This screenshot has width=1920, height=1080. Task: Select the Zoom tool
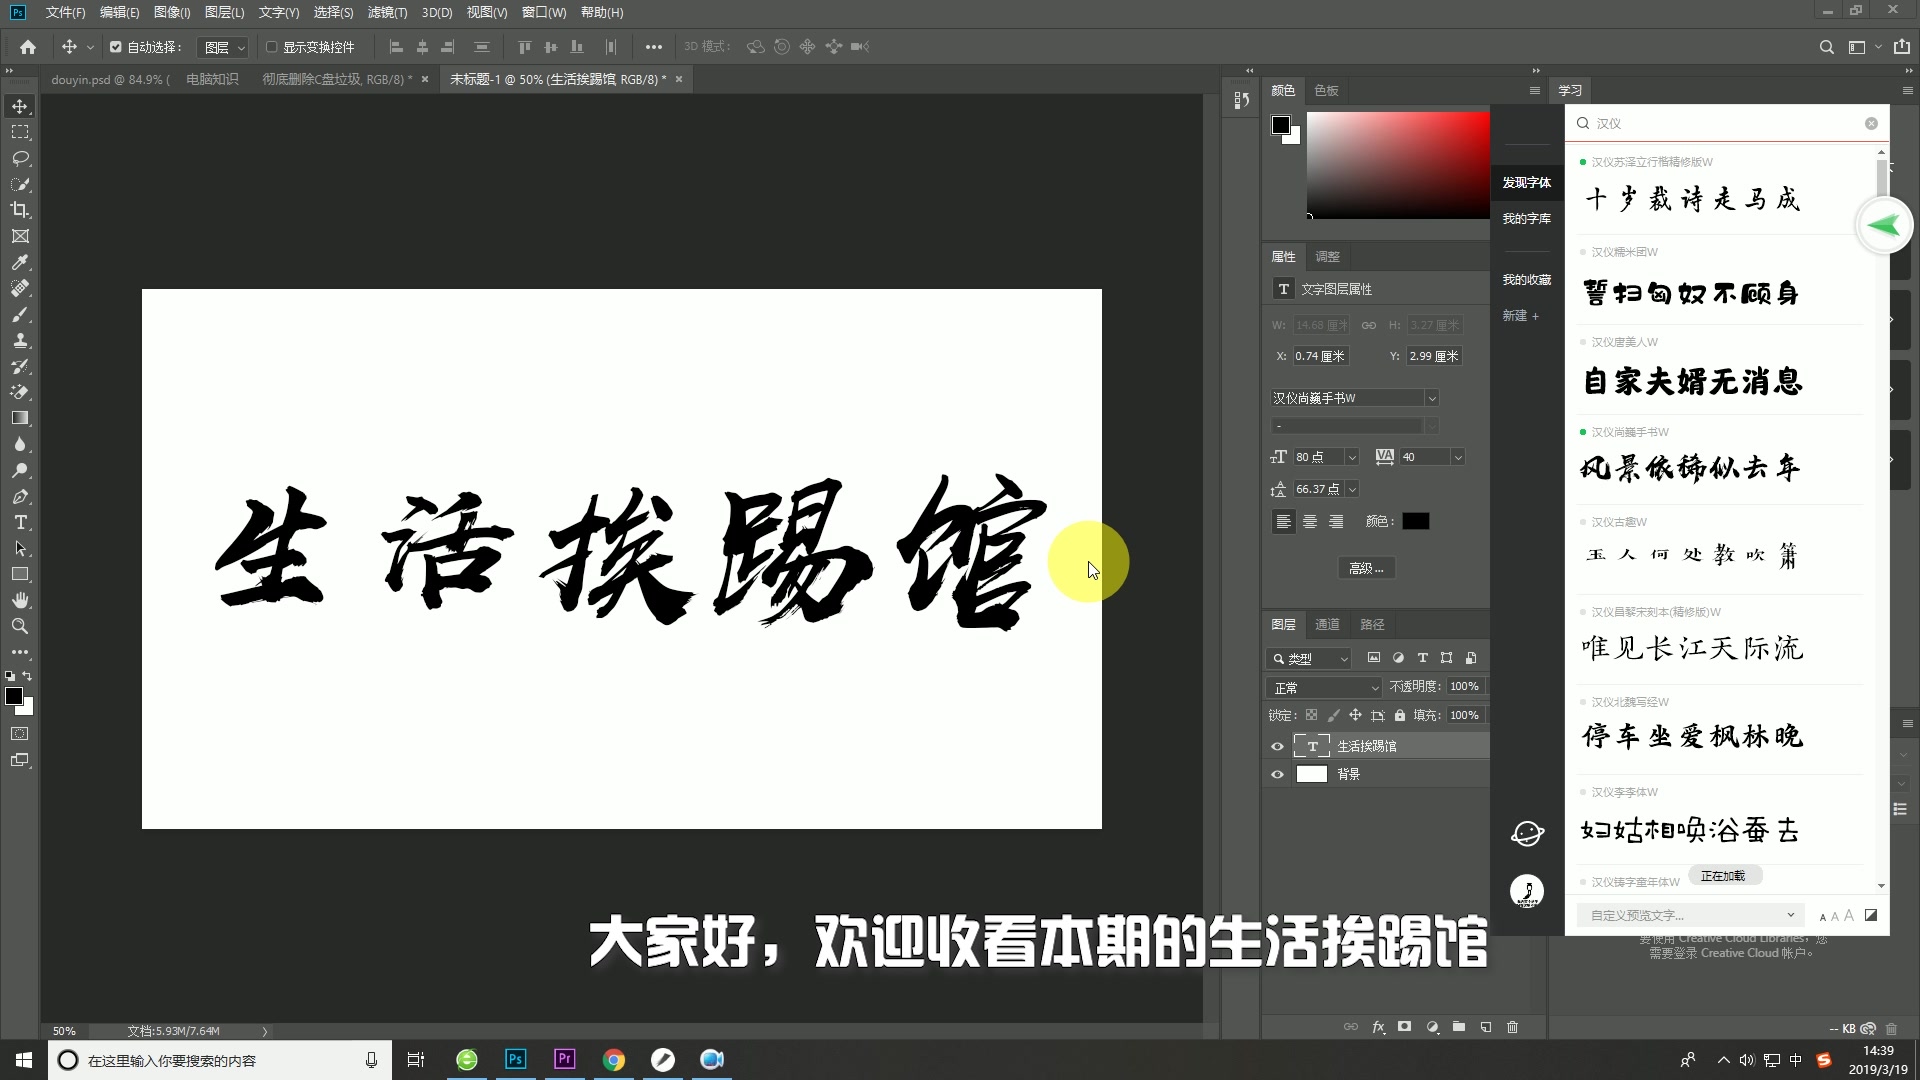(20, 626)
